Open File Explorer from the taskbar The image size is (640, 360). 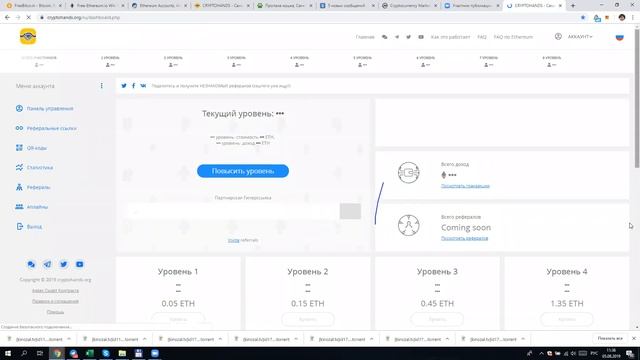point(122,353)
